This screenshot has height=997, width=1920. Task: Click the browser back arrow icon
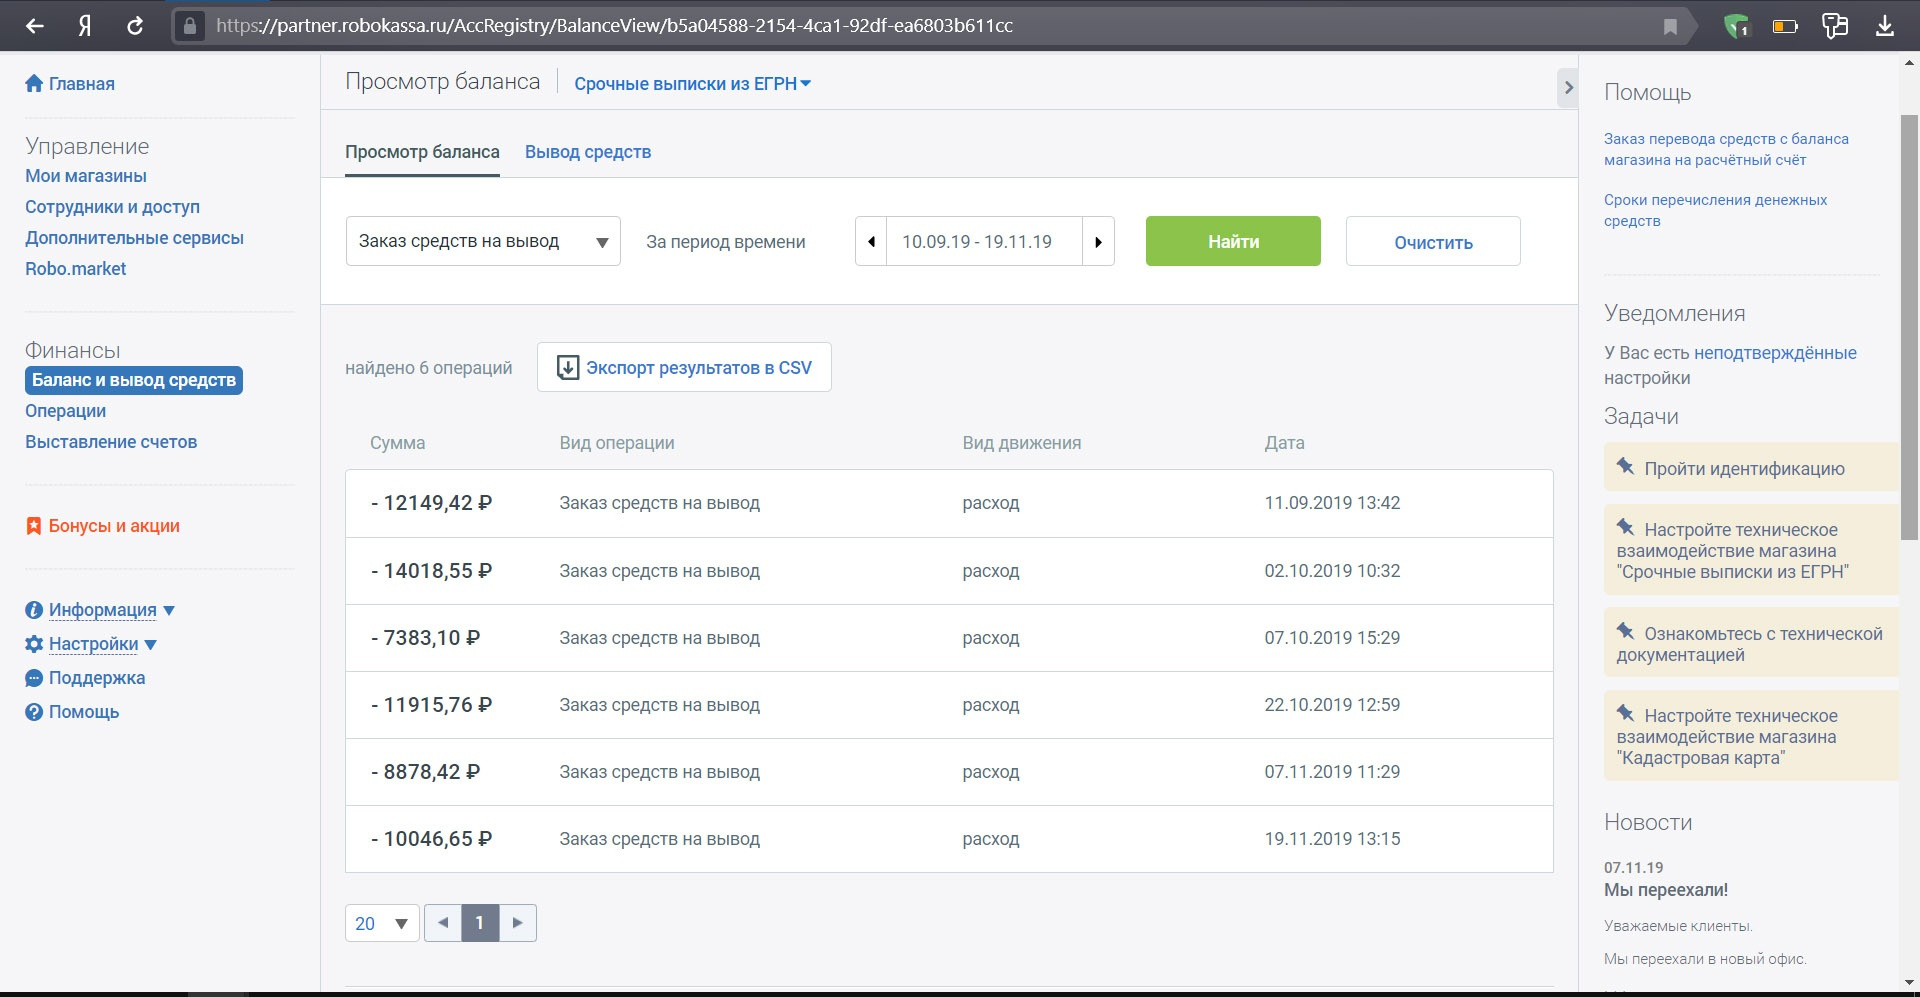pos(35,26)
